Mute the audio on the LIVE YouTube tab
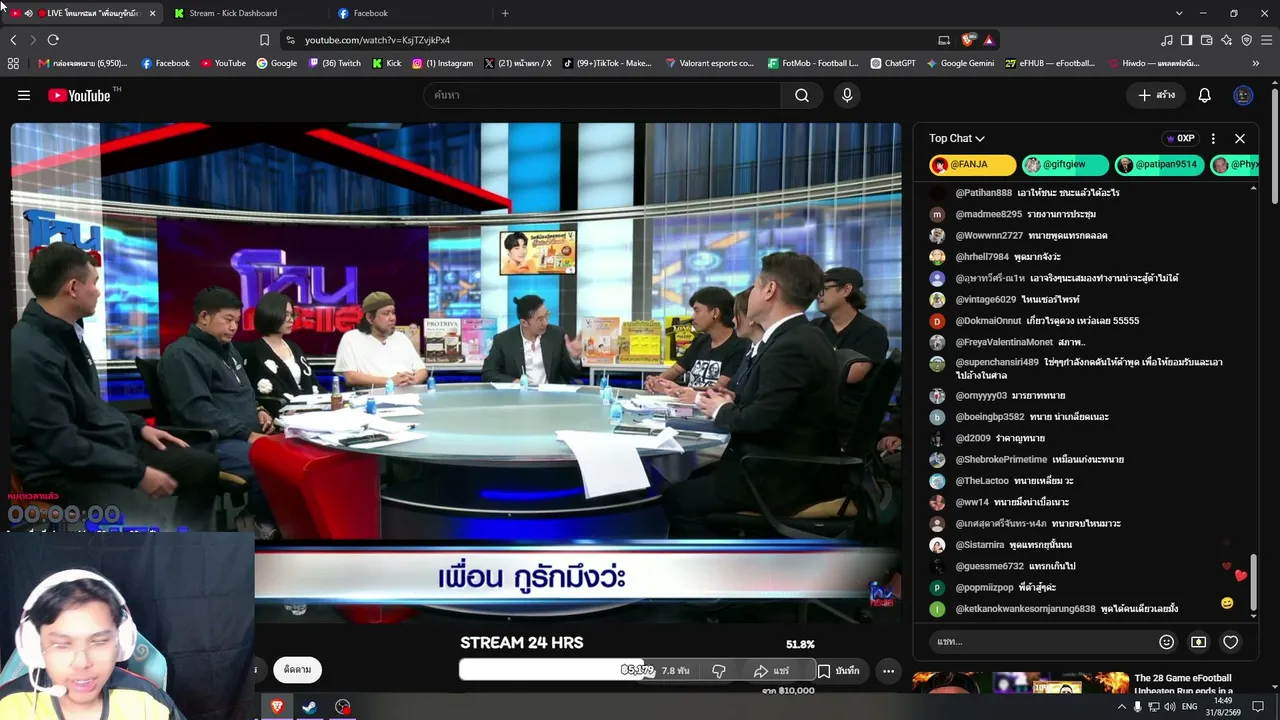Image resolution: width=1280 pixels, height=720 pixels. [28, 13]
